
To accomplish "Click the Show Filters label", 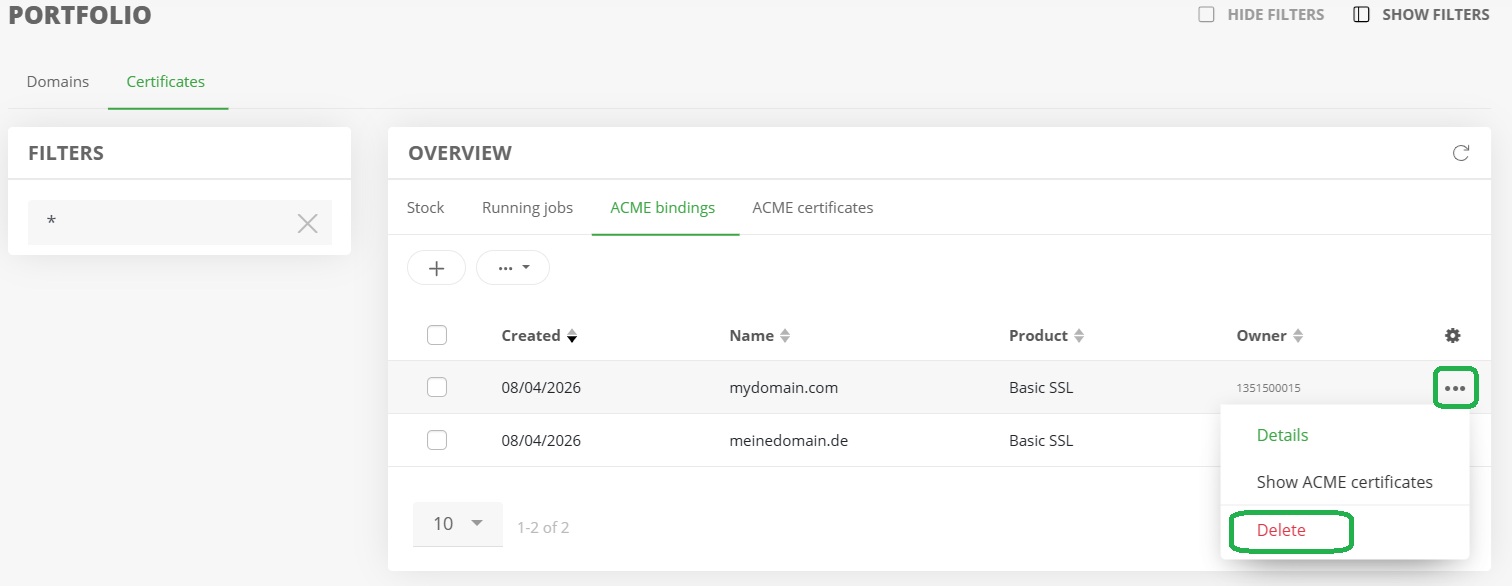I will point(1436,15).
